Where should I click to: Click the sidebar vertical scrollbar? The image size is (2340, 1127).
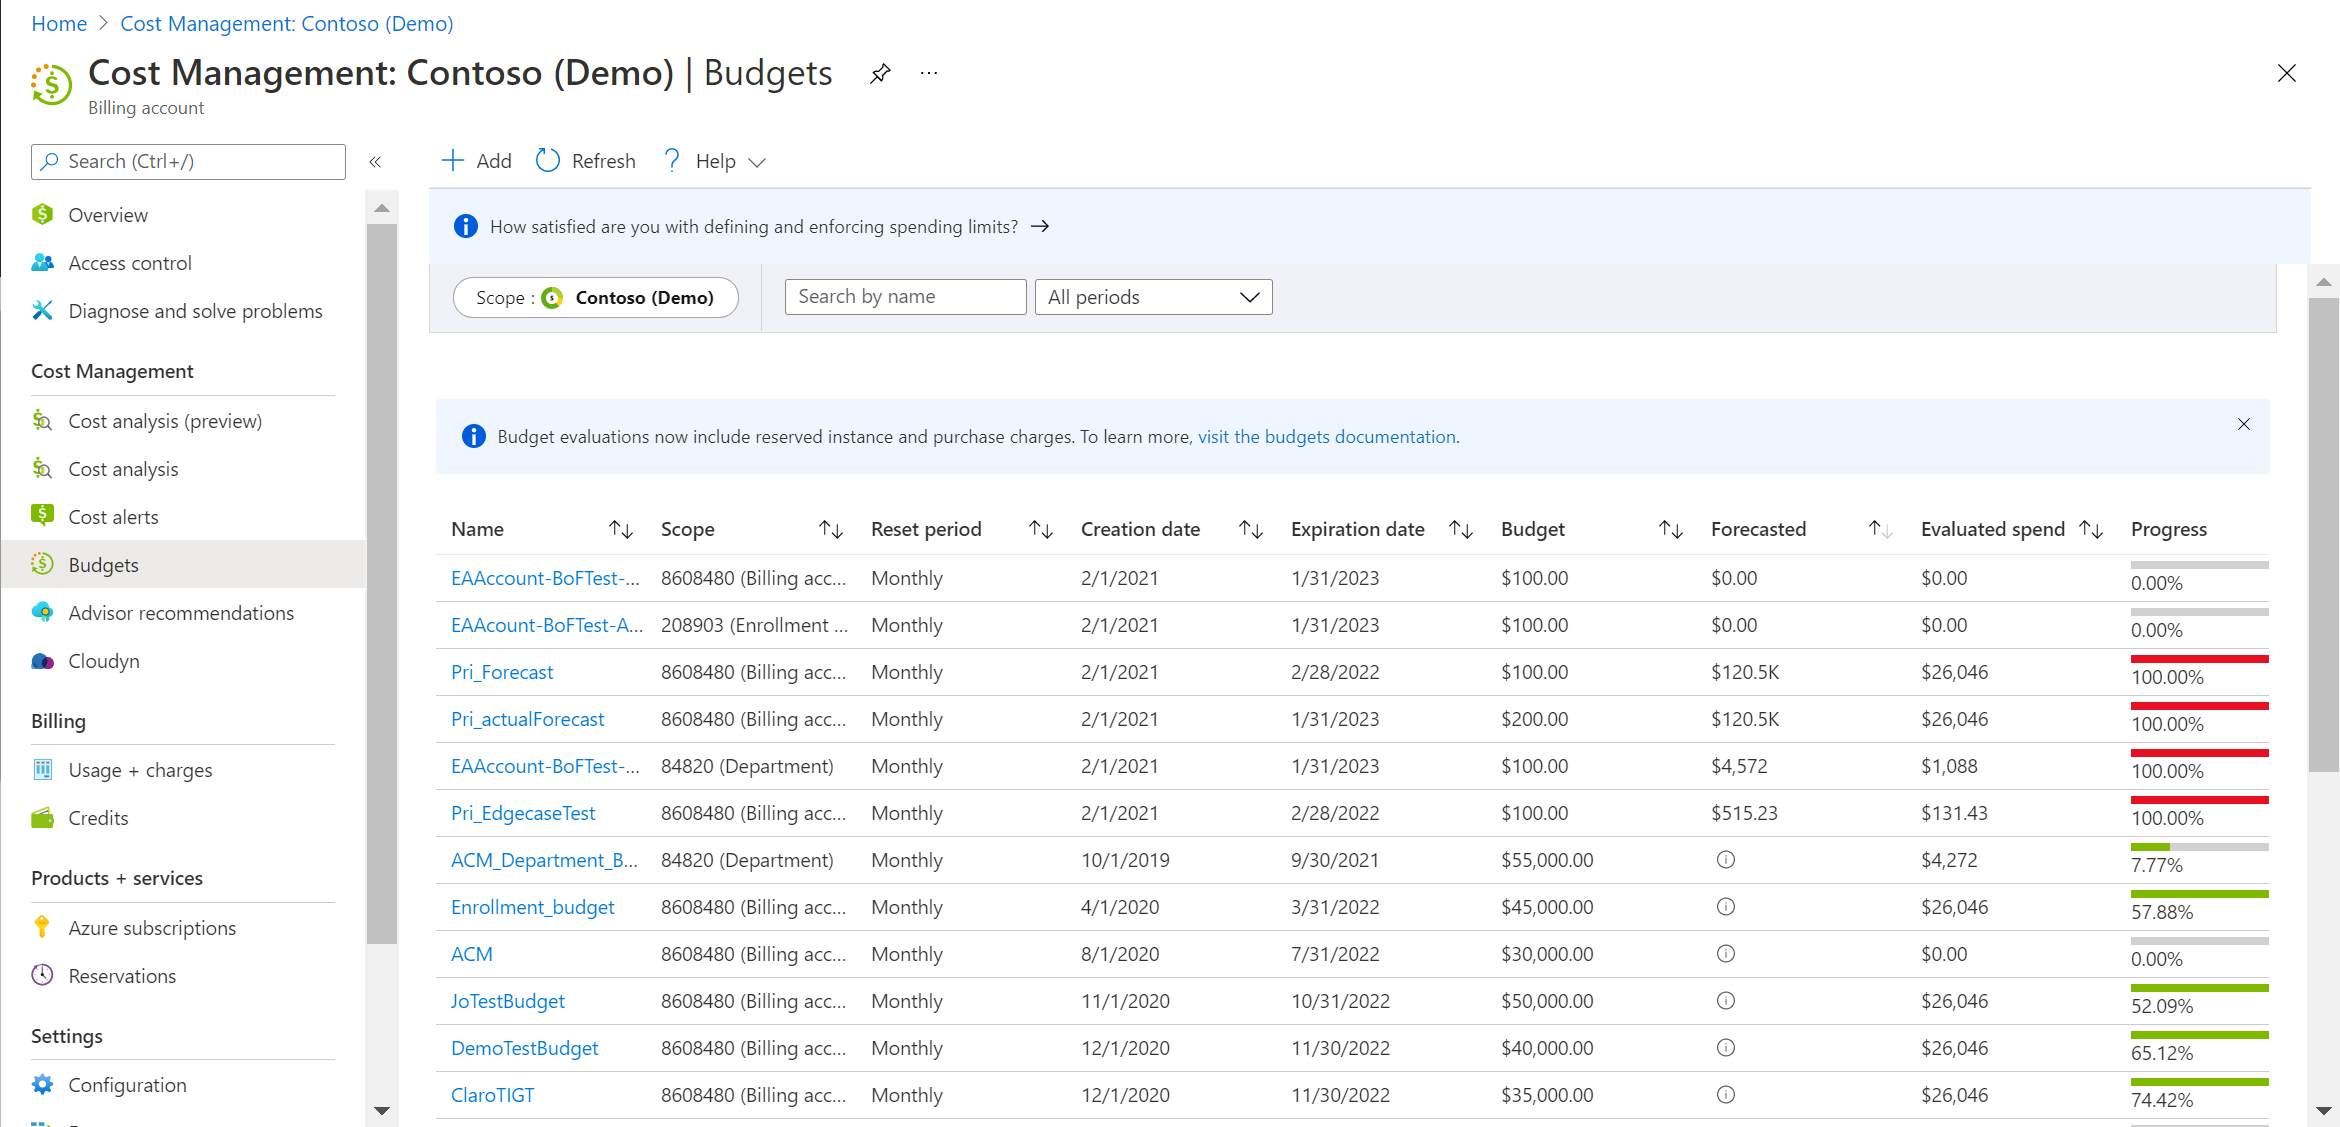[382, 583]
